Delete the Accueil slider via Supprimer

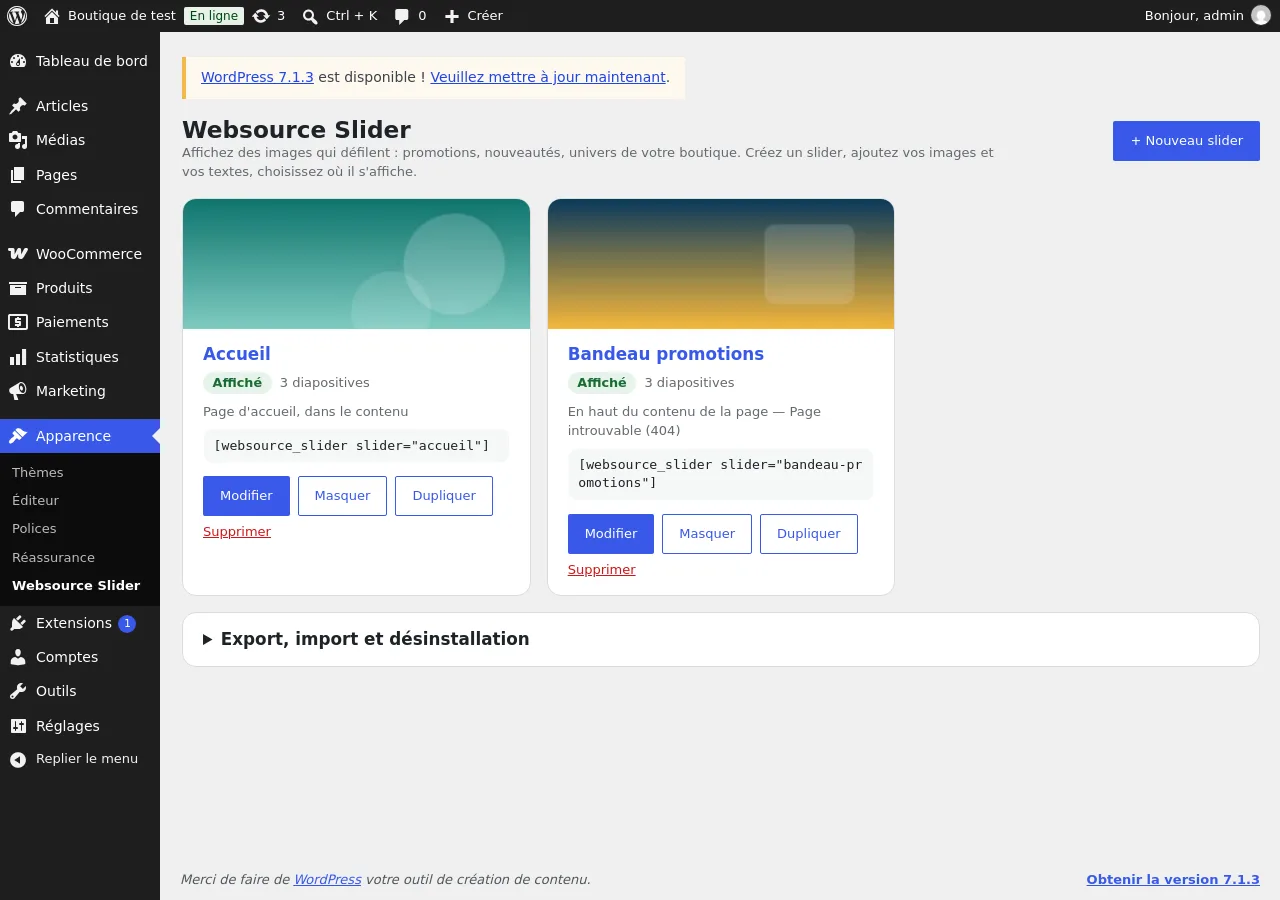pyautogui.click(x=237, y=532)
